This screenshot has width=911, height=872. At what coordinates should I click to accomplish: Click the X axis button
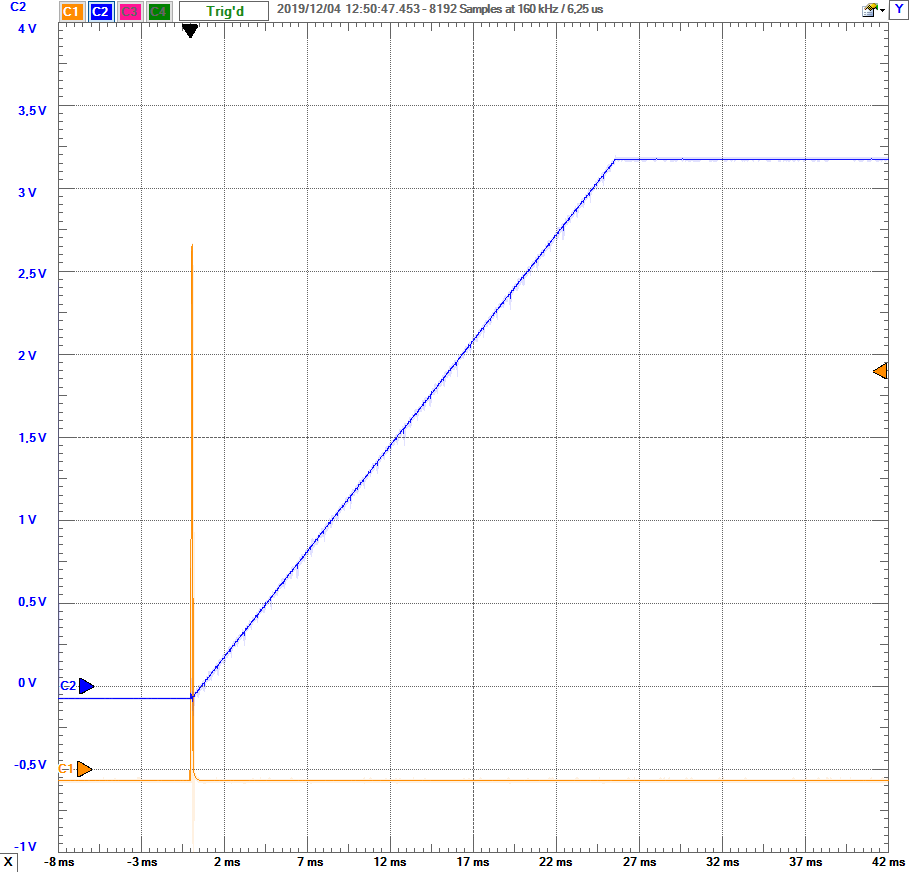9,862
